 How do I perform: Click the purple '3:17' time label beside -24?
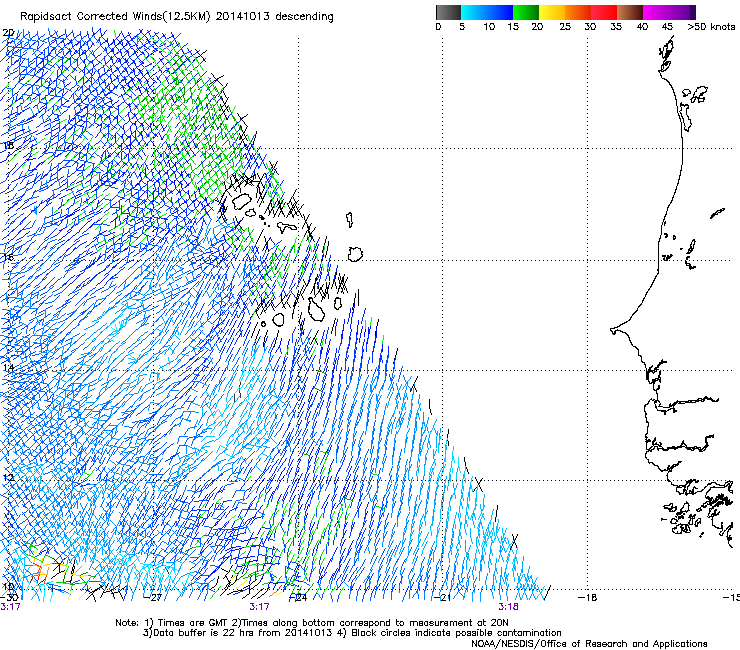click(259, 607)
